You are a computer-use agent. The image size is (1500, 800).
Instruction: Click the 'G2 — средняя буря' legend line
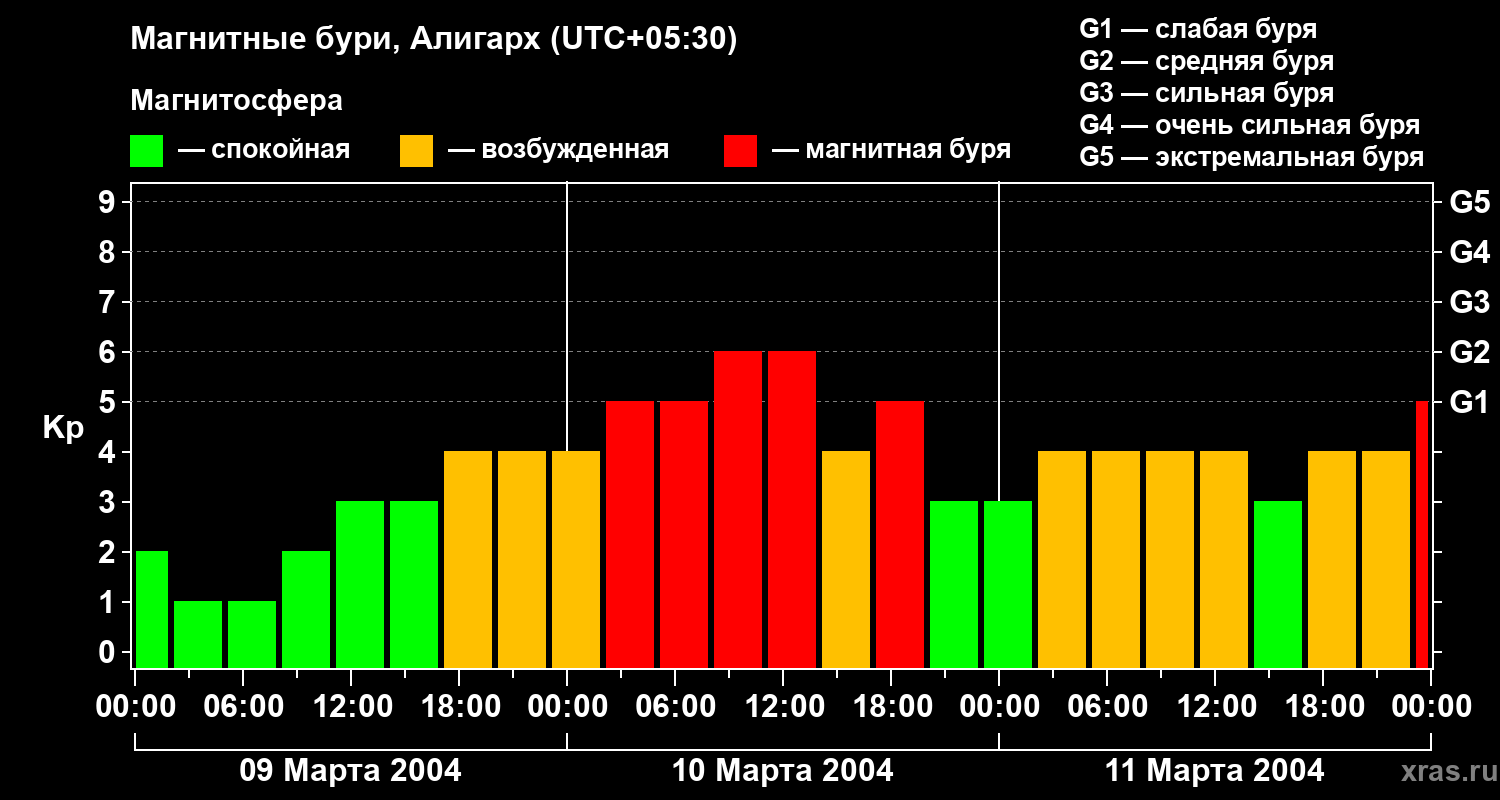[x=1207, y=61]
